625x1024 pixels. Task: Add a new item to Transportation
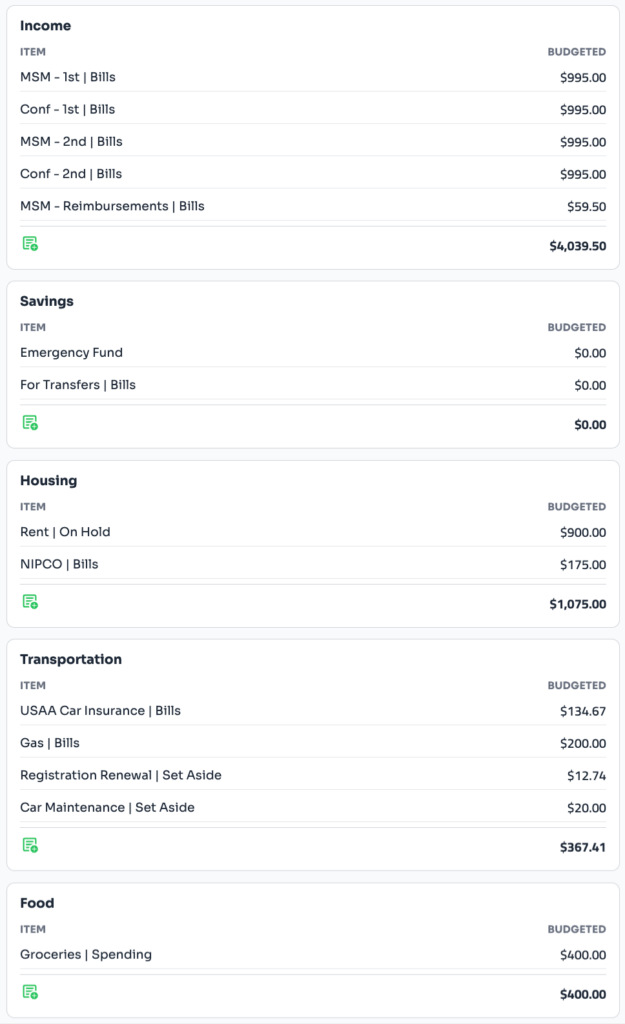pyautogui.click(x=30, y=846)
